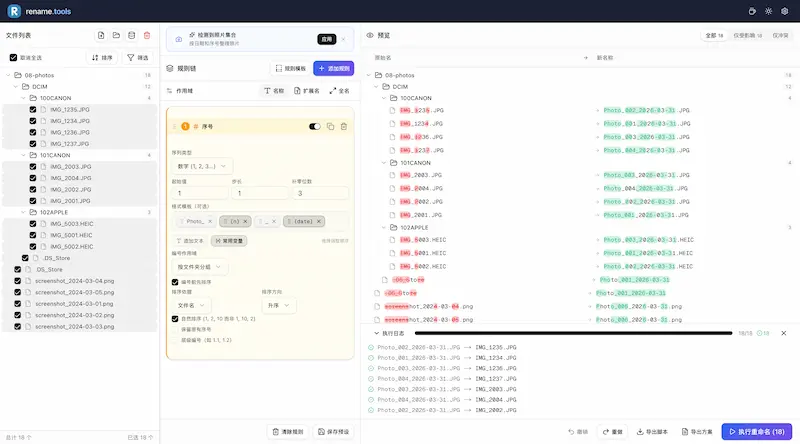
Task: Select the 扩展名 scope tab
Action: click(x=307, y=91)
